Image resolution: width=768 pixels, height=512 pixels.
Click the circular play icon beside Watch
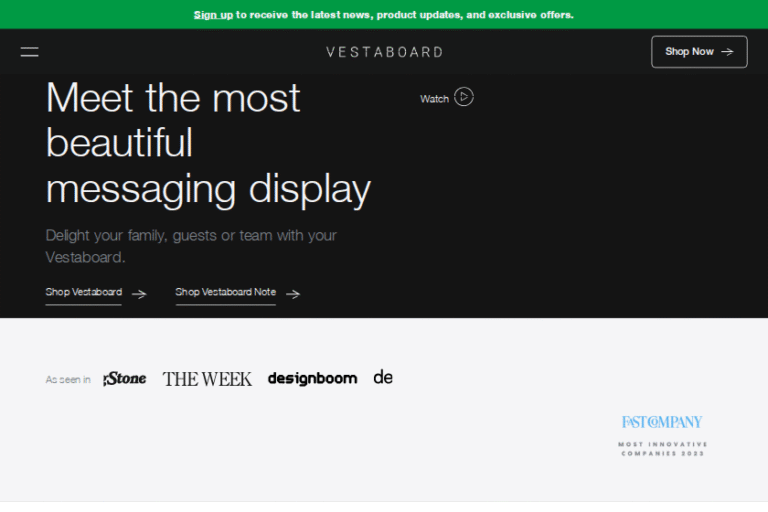(x=463, y=97)
